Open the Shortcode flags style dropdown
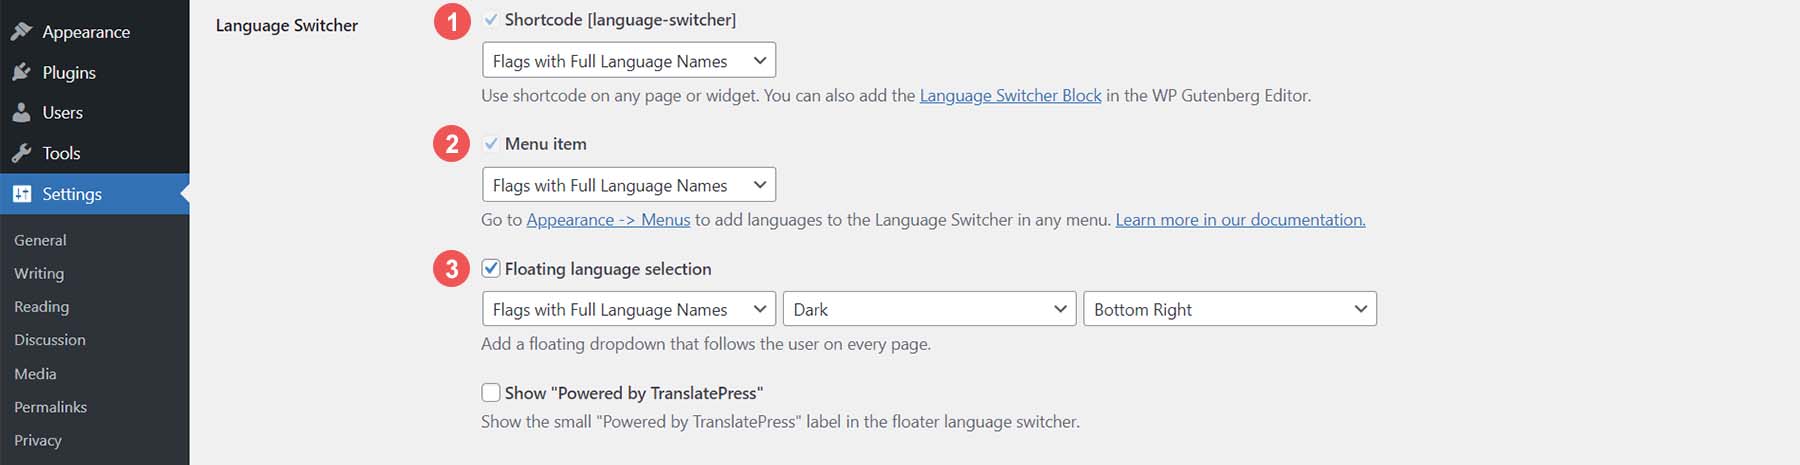1800x465 pixels. [628, 61]
